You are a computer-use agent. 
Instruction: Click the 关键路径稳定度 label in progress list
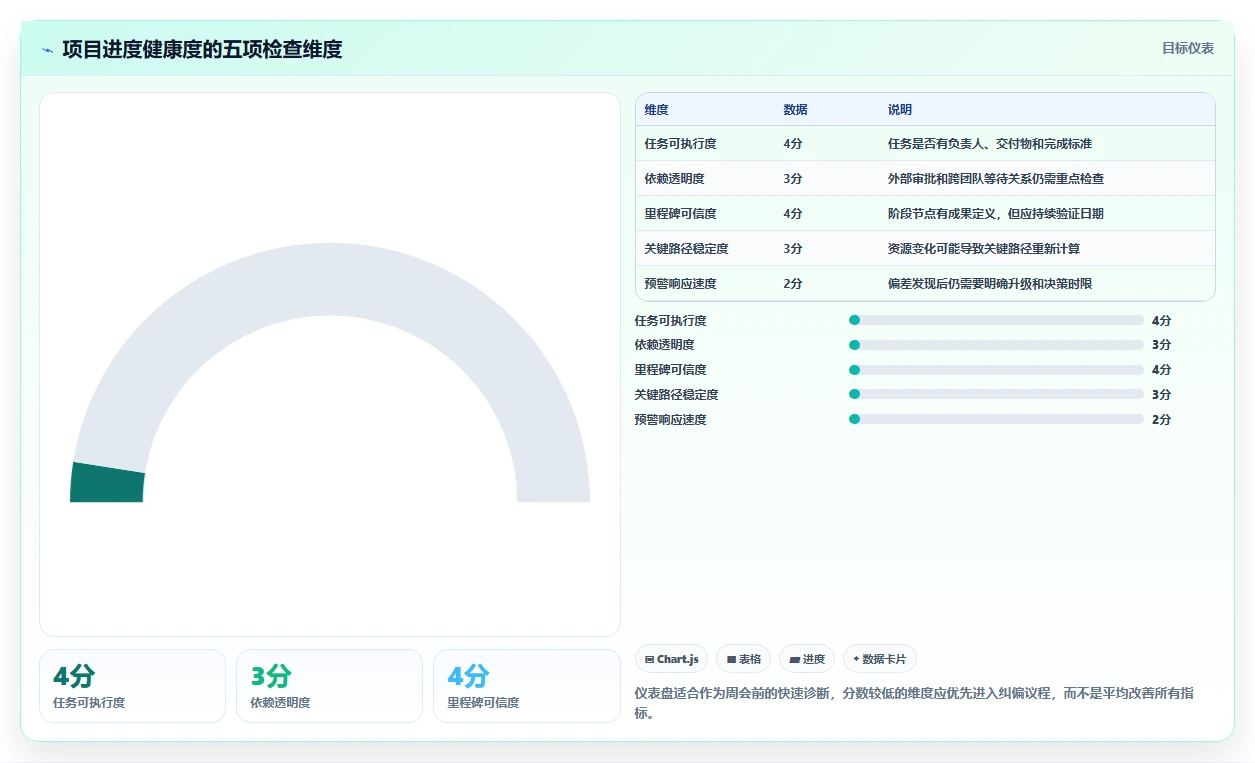[x=677, y=395]
